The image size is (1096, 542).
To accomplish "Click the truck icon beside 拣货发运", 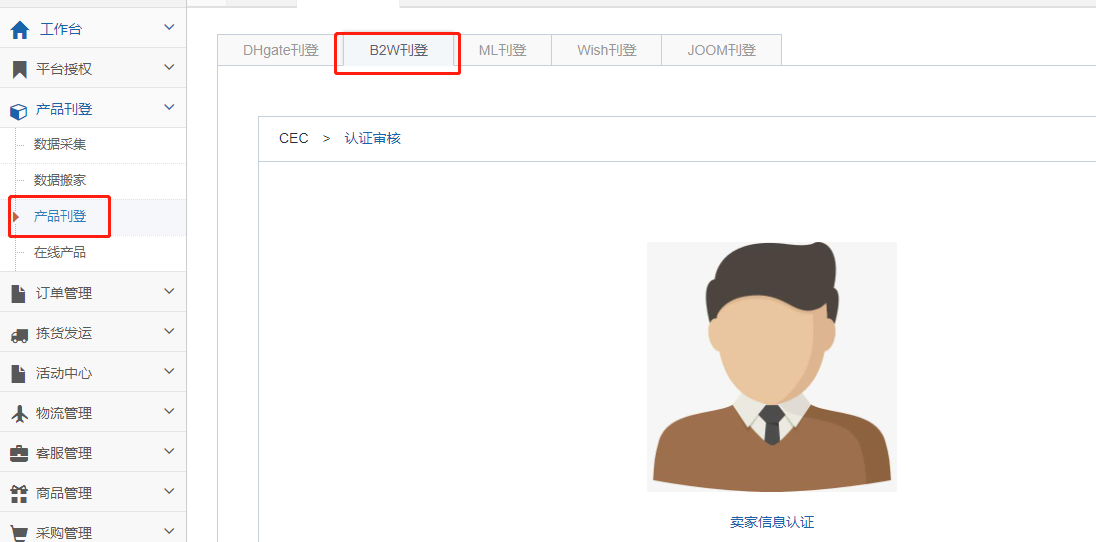I will click(20, 334).
